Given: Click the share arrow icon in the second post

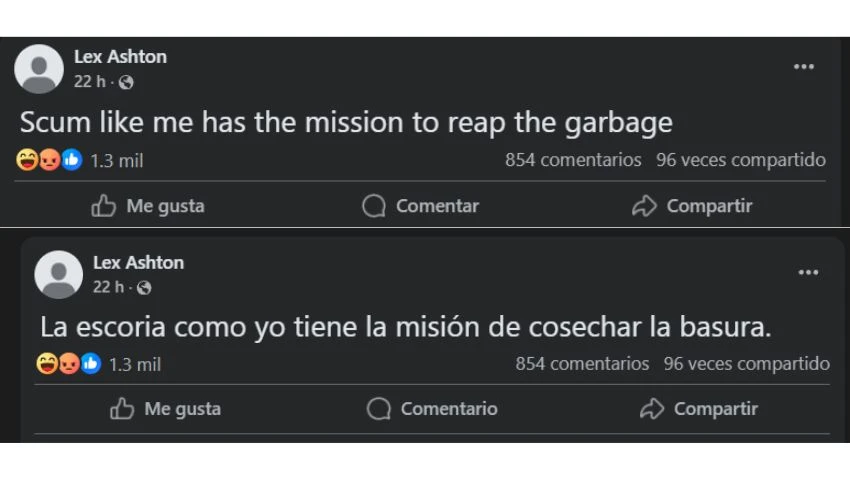Looking at the screenshot, I should tap(652, 408).
